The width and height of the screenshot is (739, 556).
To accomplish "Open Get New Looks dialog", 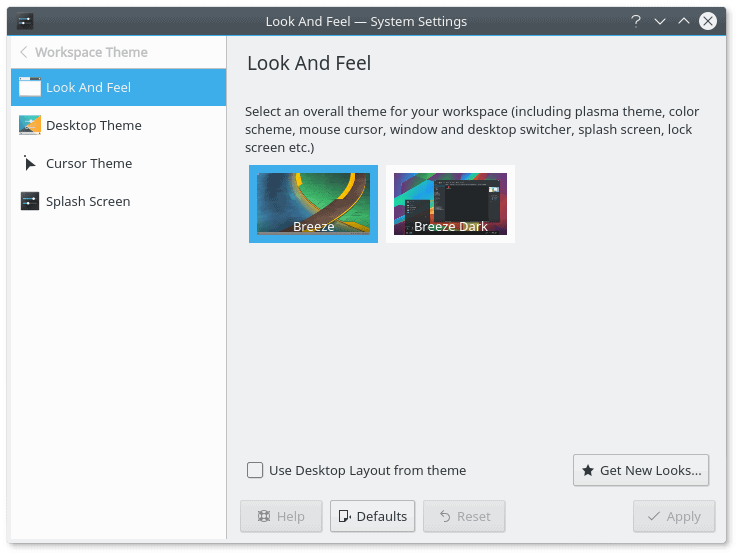I will 641,470.
